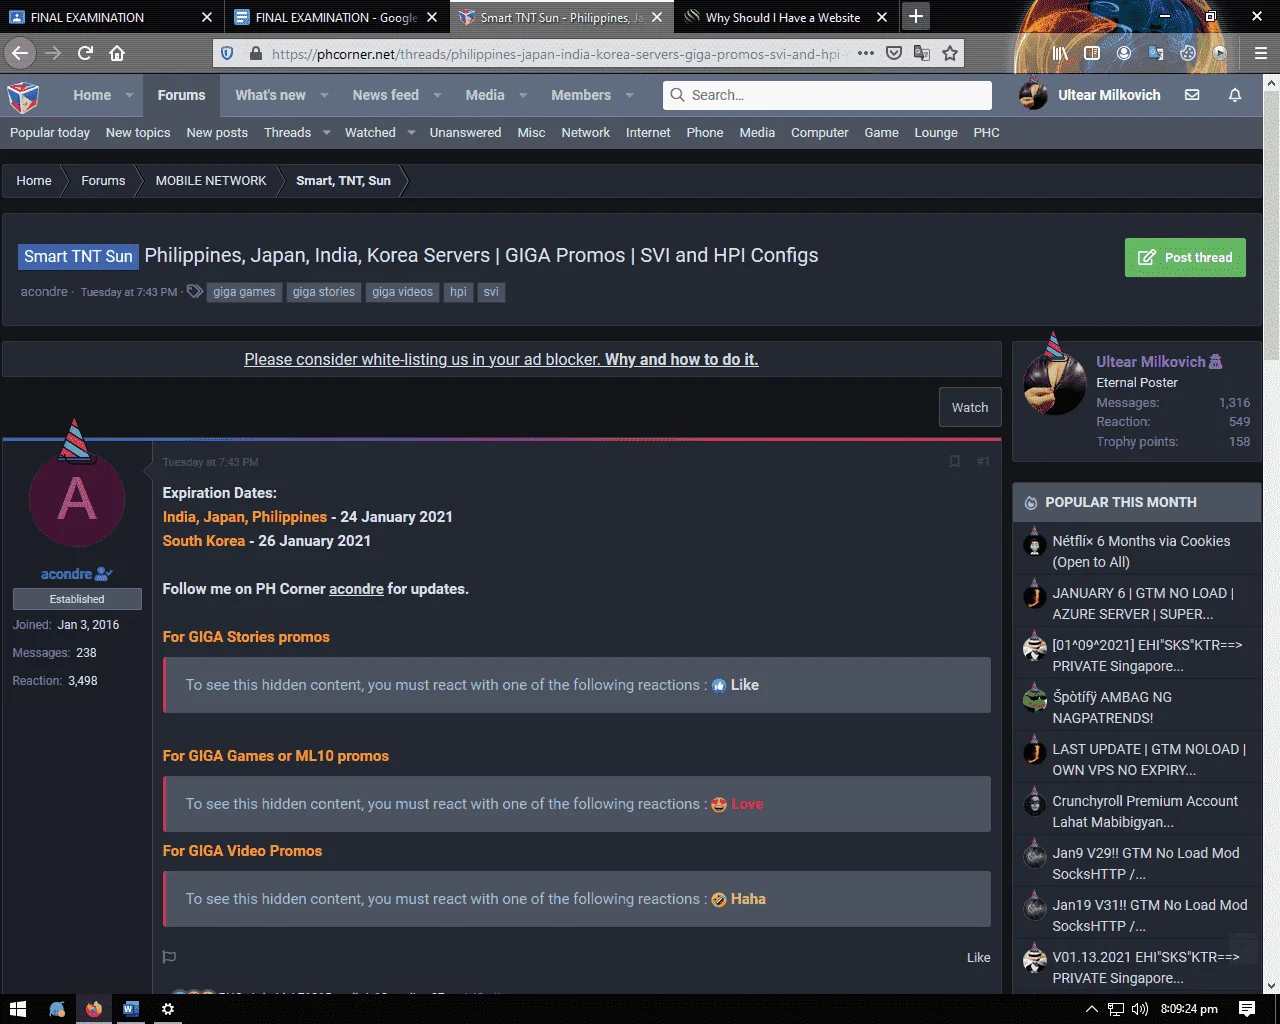The width and height of the screenshot is (1280, 1024).
Task: Open MOBILE NETWORK breadcrumb
Action: [x=211, y=181]
